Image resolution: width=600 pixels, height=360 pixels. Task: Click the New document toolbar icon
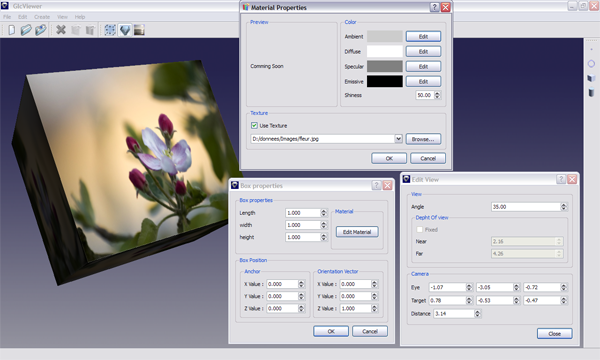pos(11,30)
